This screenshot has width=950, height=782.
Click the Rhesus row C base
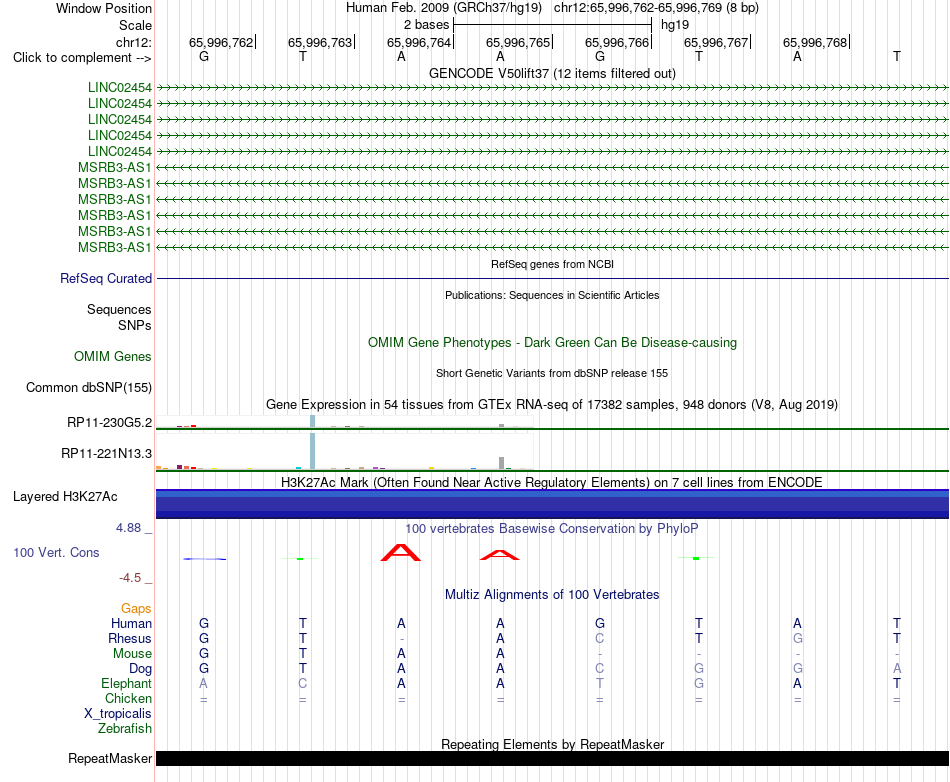(599, 638)
